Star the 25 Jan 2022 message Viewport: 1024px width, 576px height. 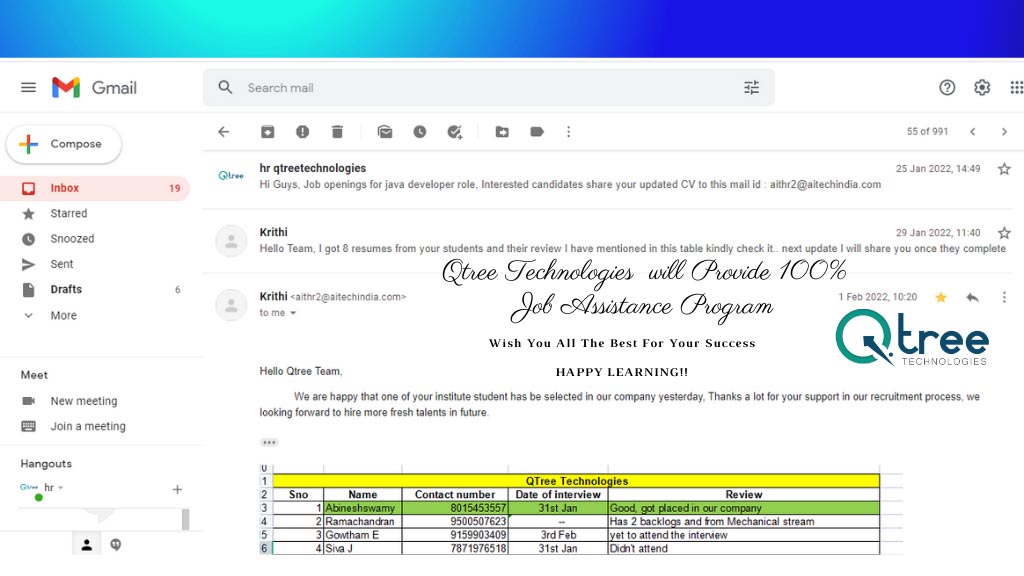coord(1004,169)
